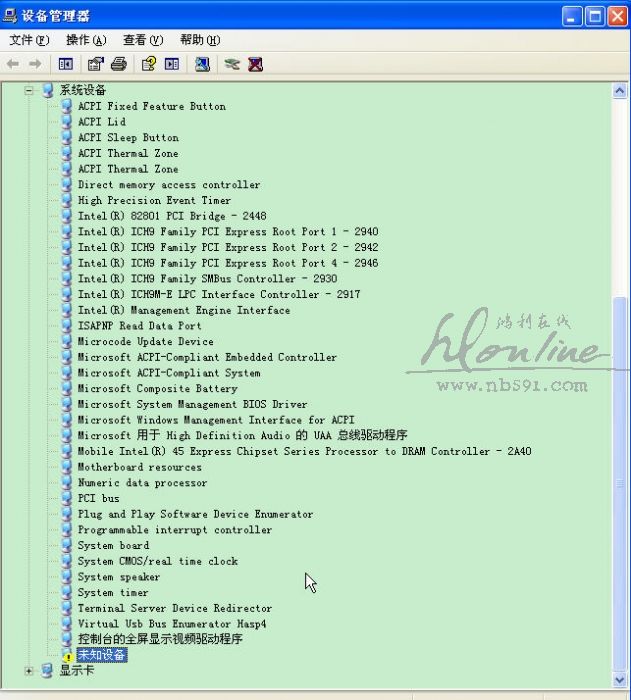This screenshot has height=700, width=631.
Task: Open the 帮助(H) menu
Action: tap(200, 40)
